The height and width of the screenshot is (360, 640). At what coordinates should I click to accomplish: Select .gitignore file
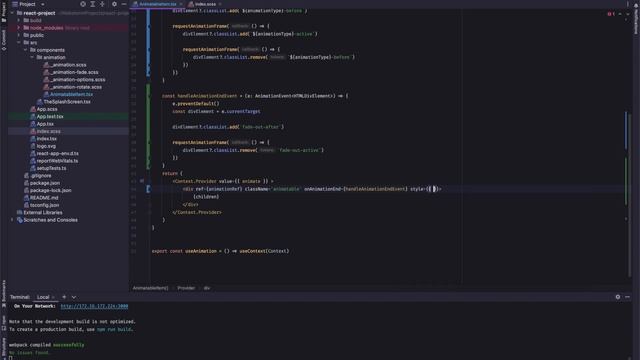40,176
